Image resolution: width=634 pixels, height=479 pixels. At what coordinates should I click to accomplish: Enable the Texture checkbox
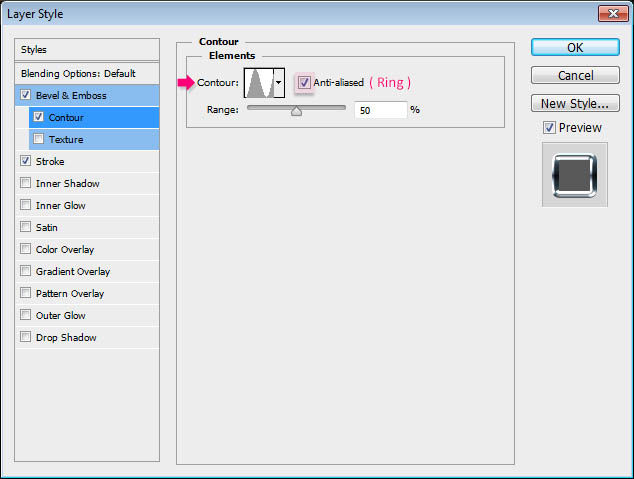tap(38, 139)
